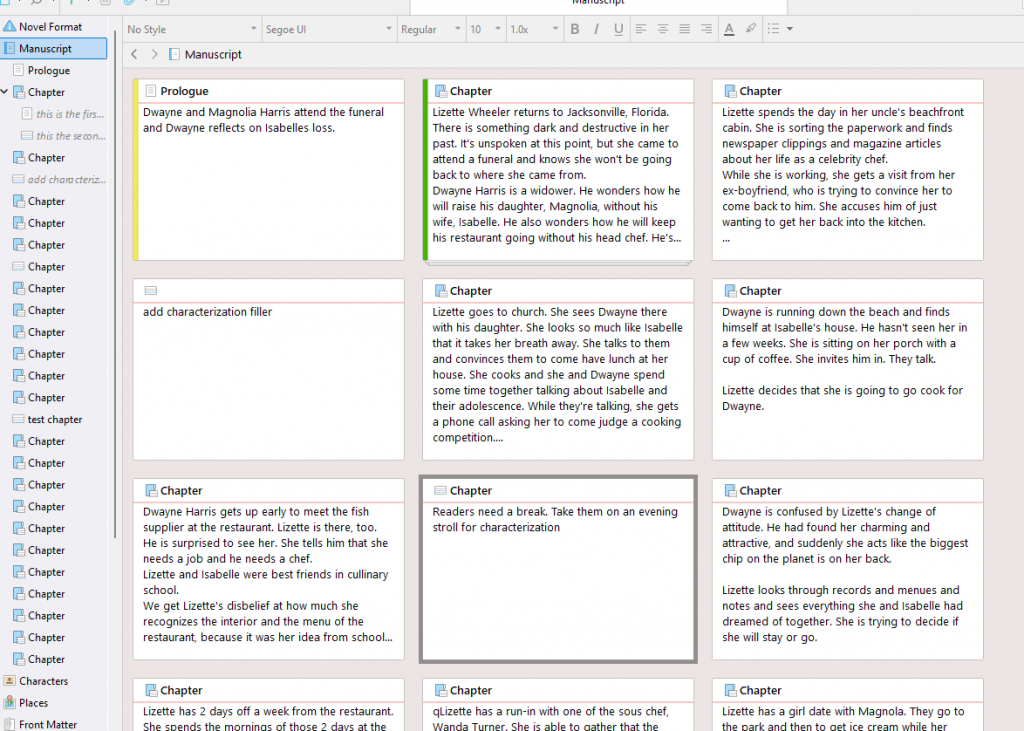Click the highlight color marker icon
The width and height of the screenshot is (1024, 731).
coord(751,29)
